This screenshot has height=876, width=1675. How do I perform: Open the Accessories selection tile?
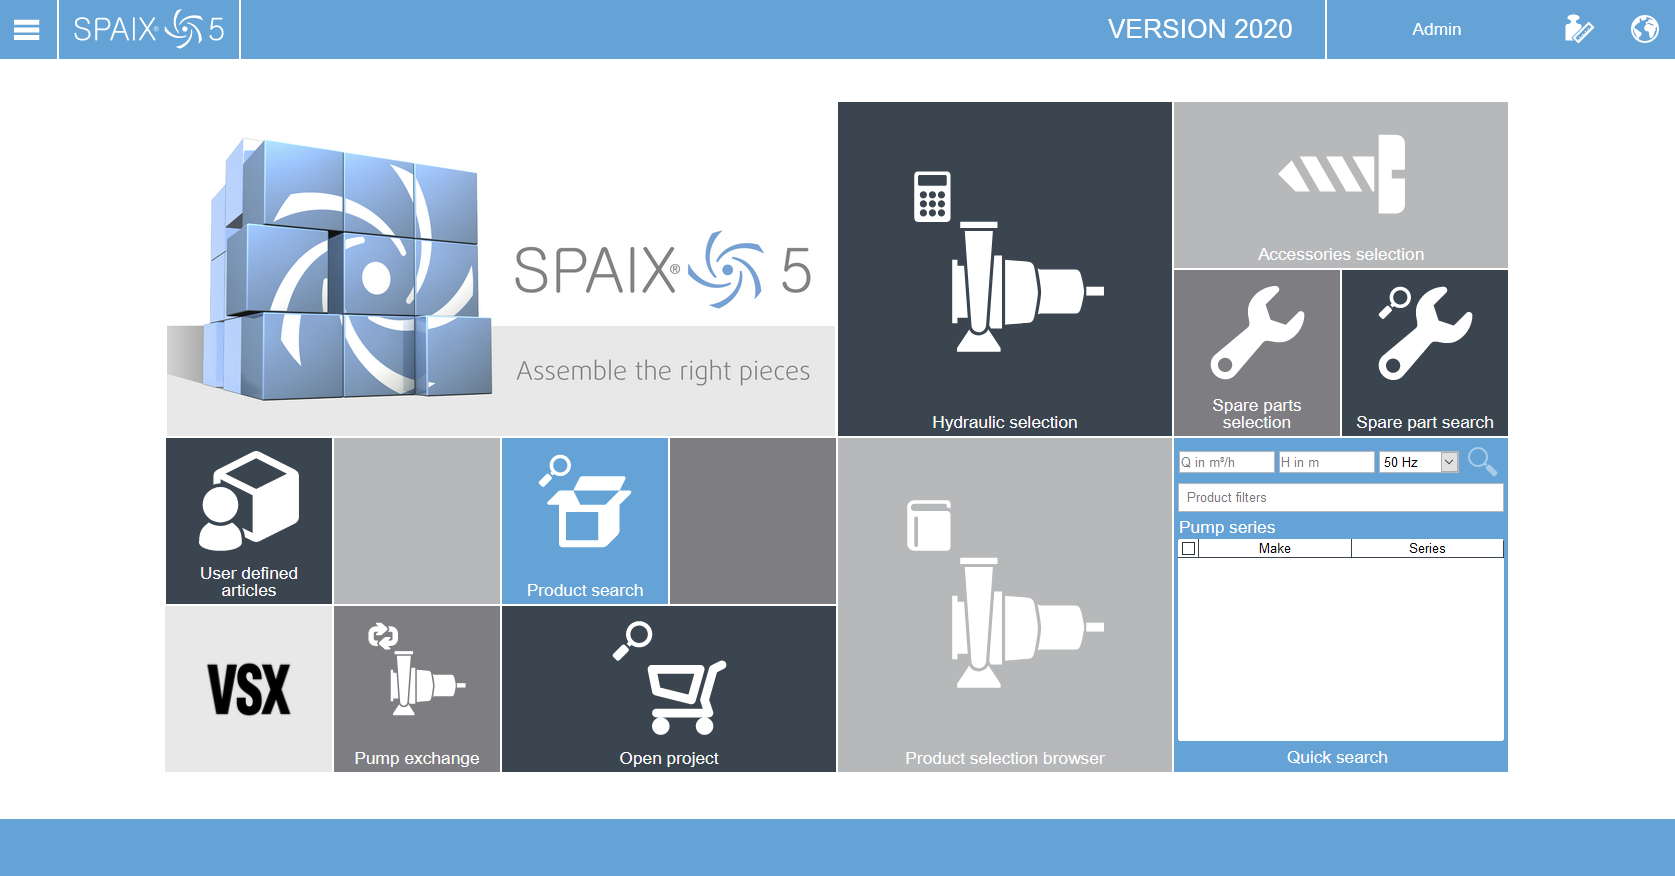tap(1341, 185)
